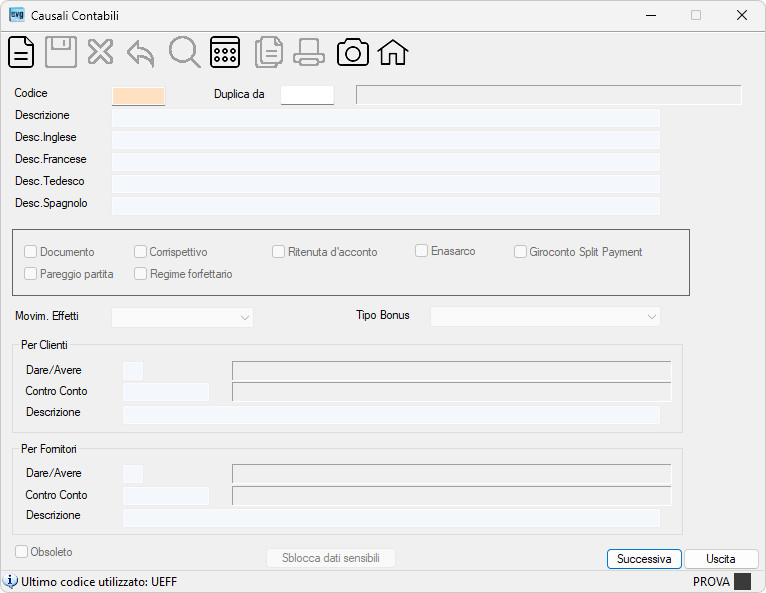Tick the Ritenuta d'acconto checkbox

[x=278, y=252]
